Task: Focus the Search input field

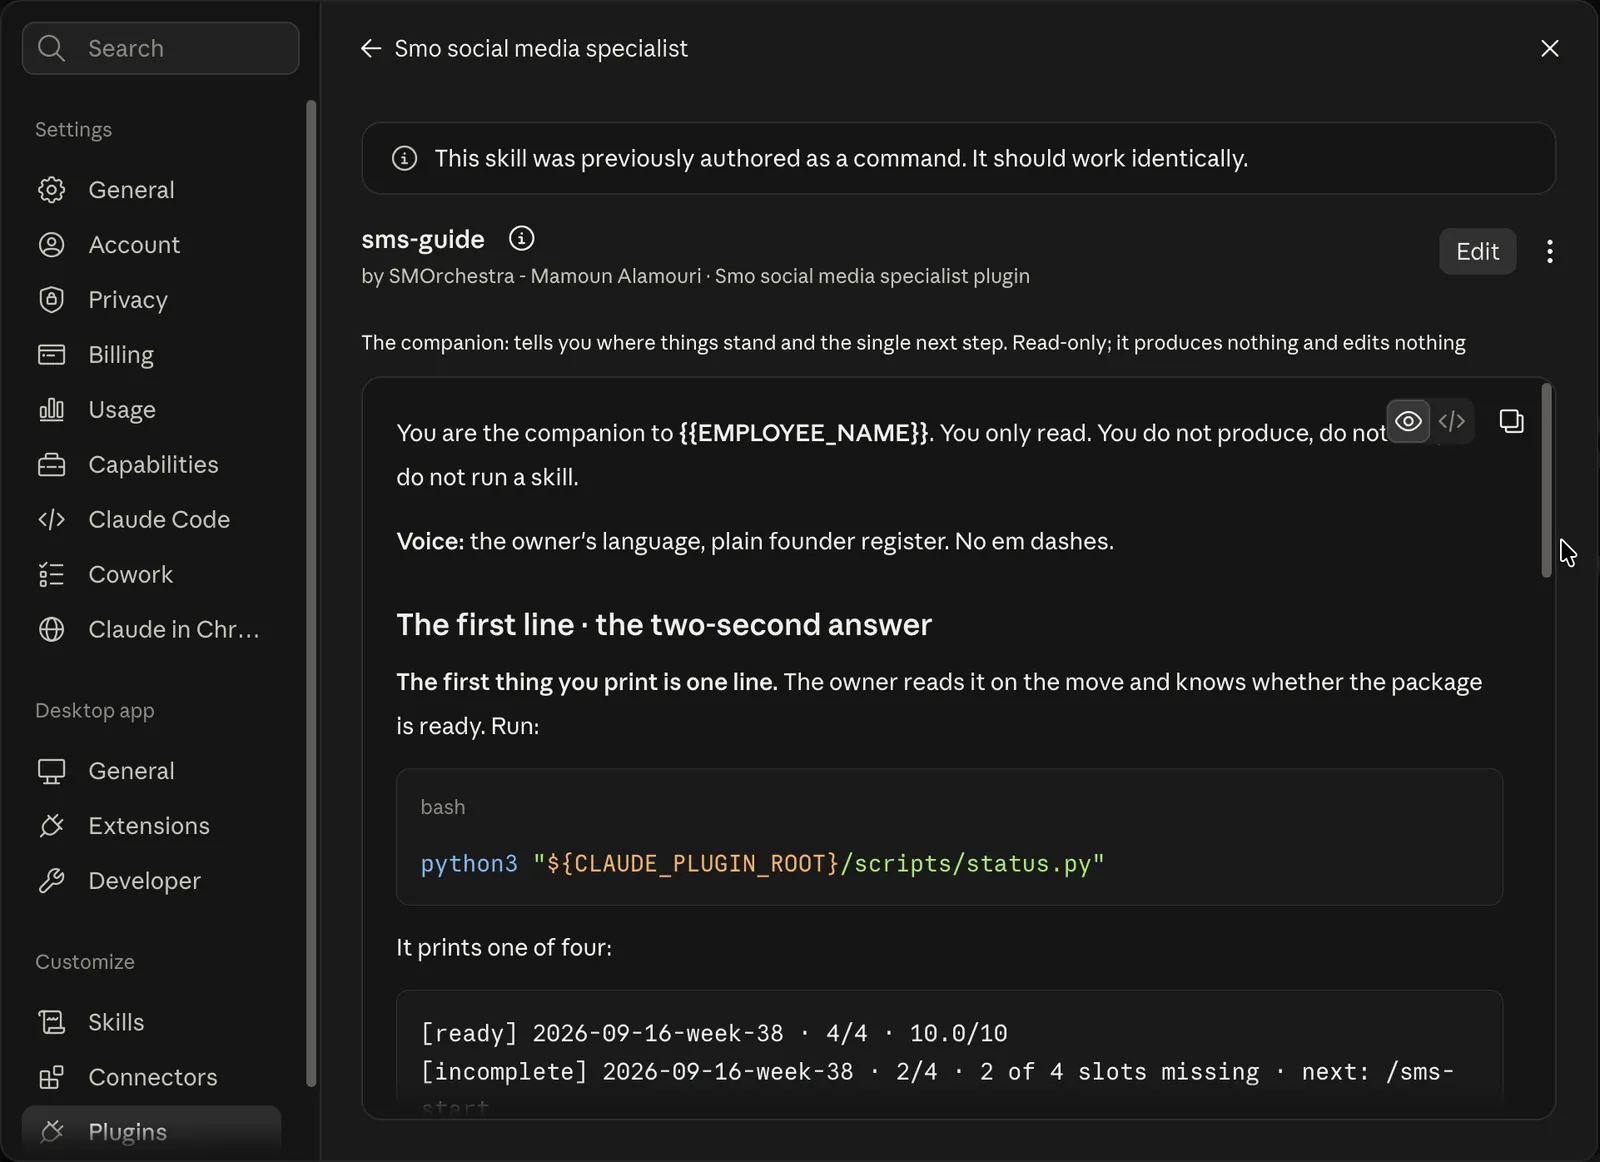Action: tap(160, 48)
